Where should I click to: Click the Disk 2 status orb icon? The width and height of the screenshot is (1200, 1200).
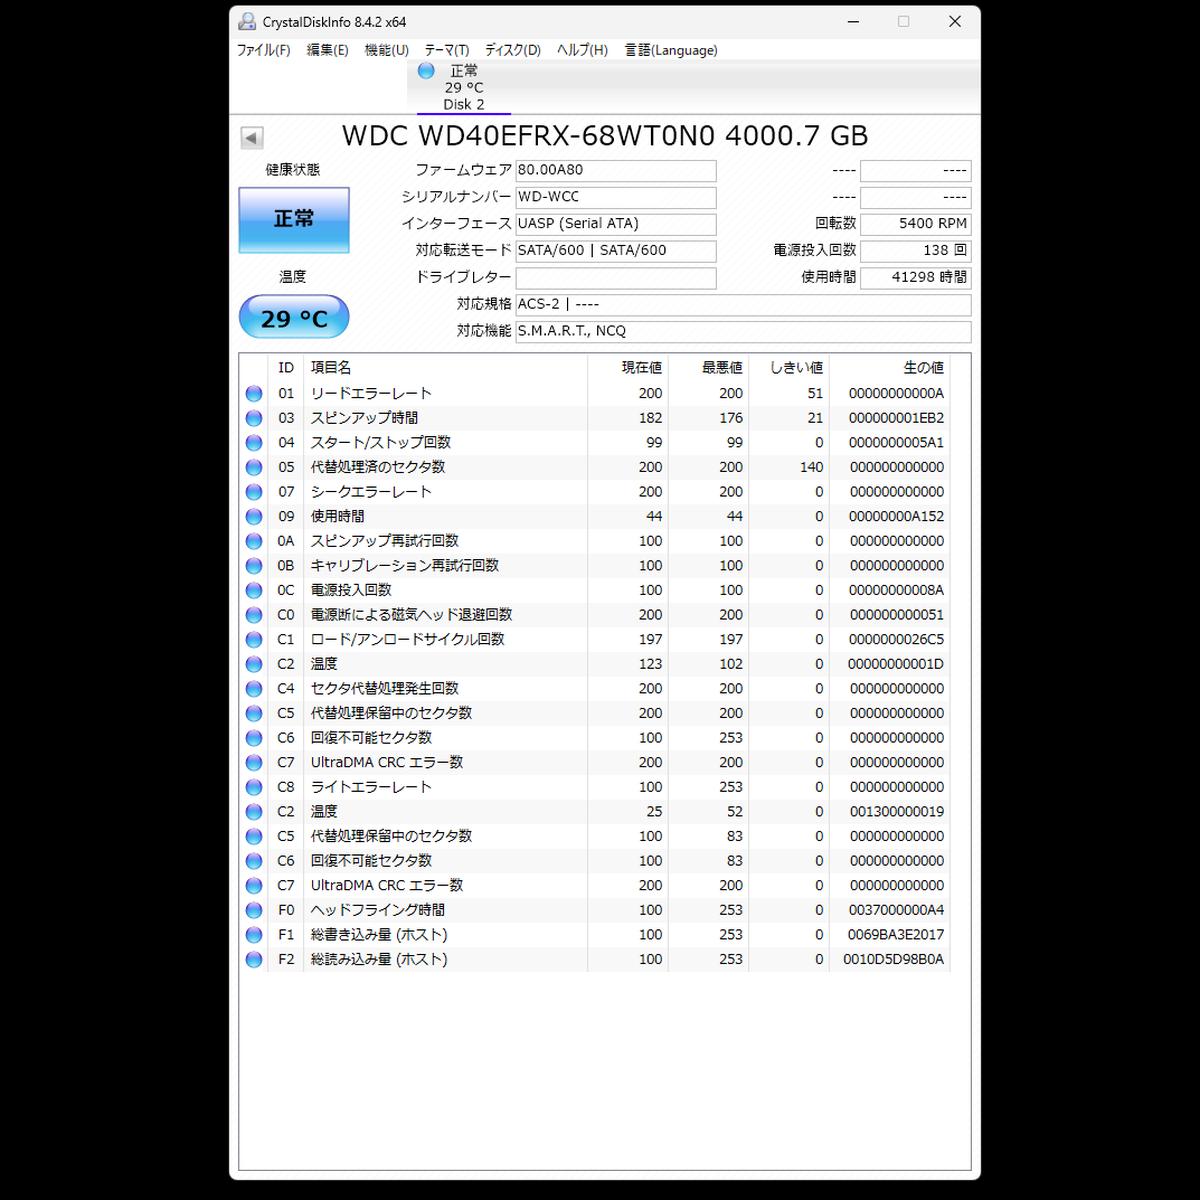pyautogui.click(x=426, y=71)
